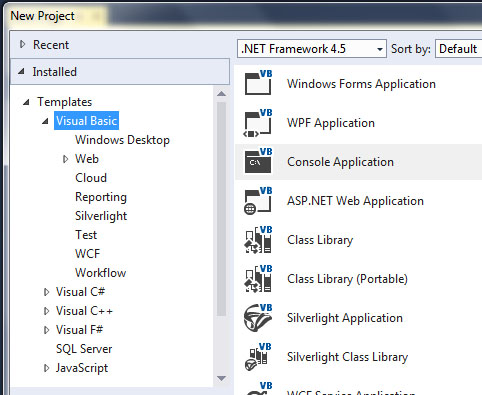Click the Silverlight Class Library template icon

point(258,357)
